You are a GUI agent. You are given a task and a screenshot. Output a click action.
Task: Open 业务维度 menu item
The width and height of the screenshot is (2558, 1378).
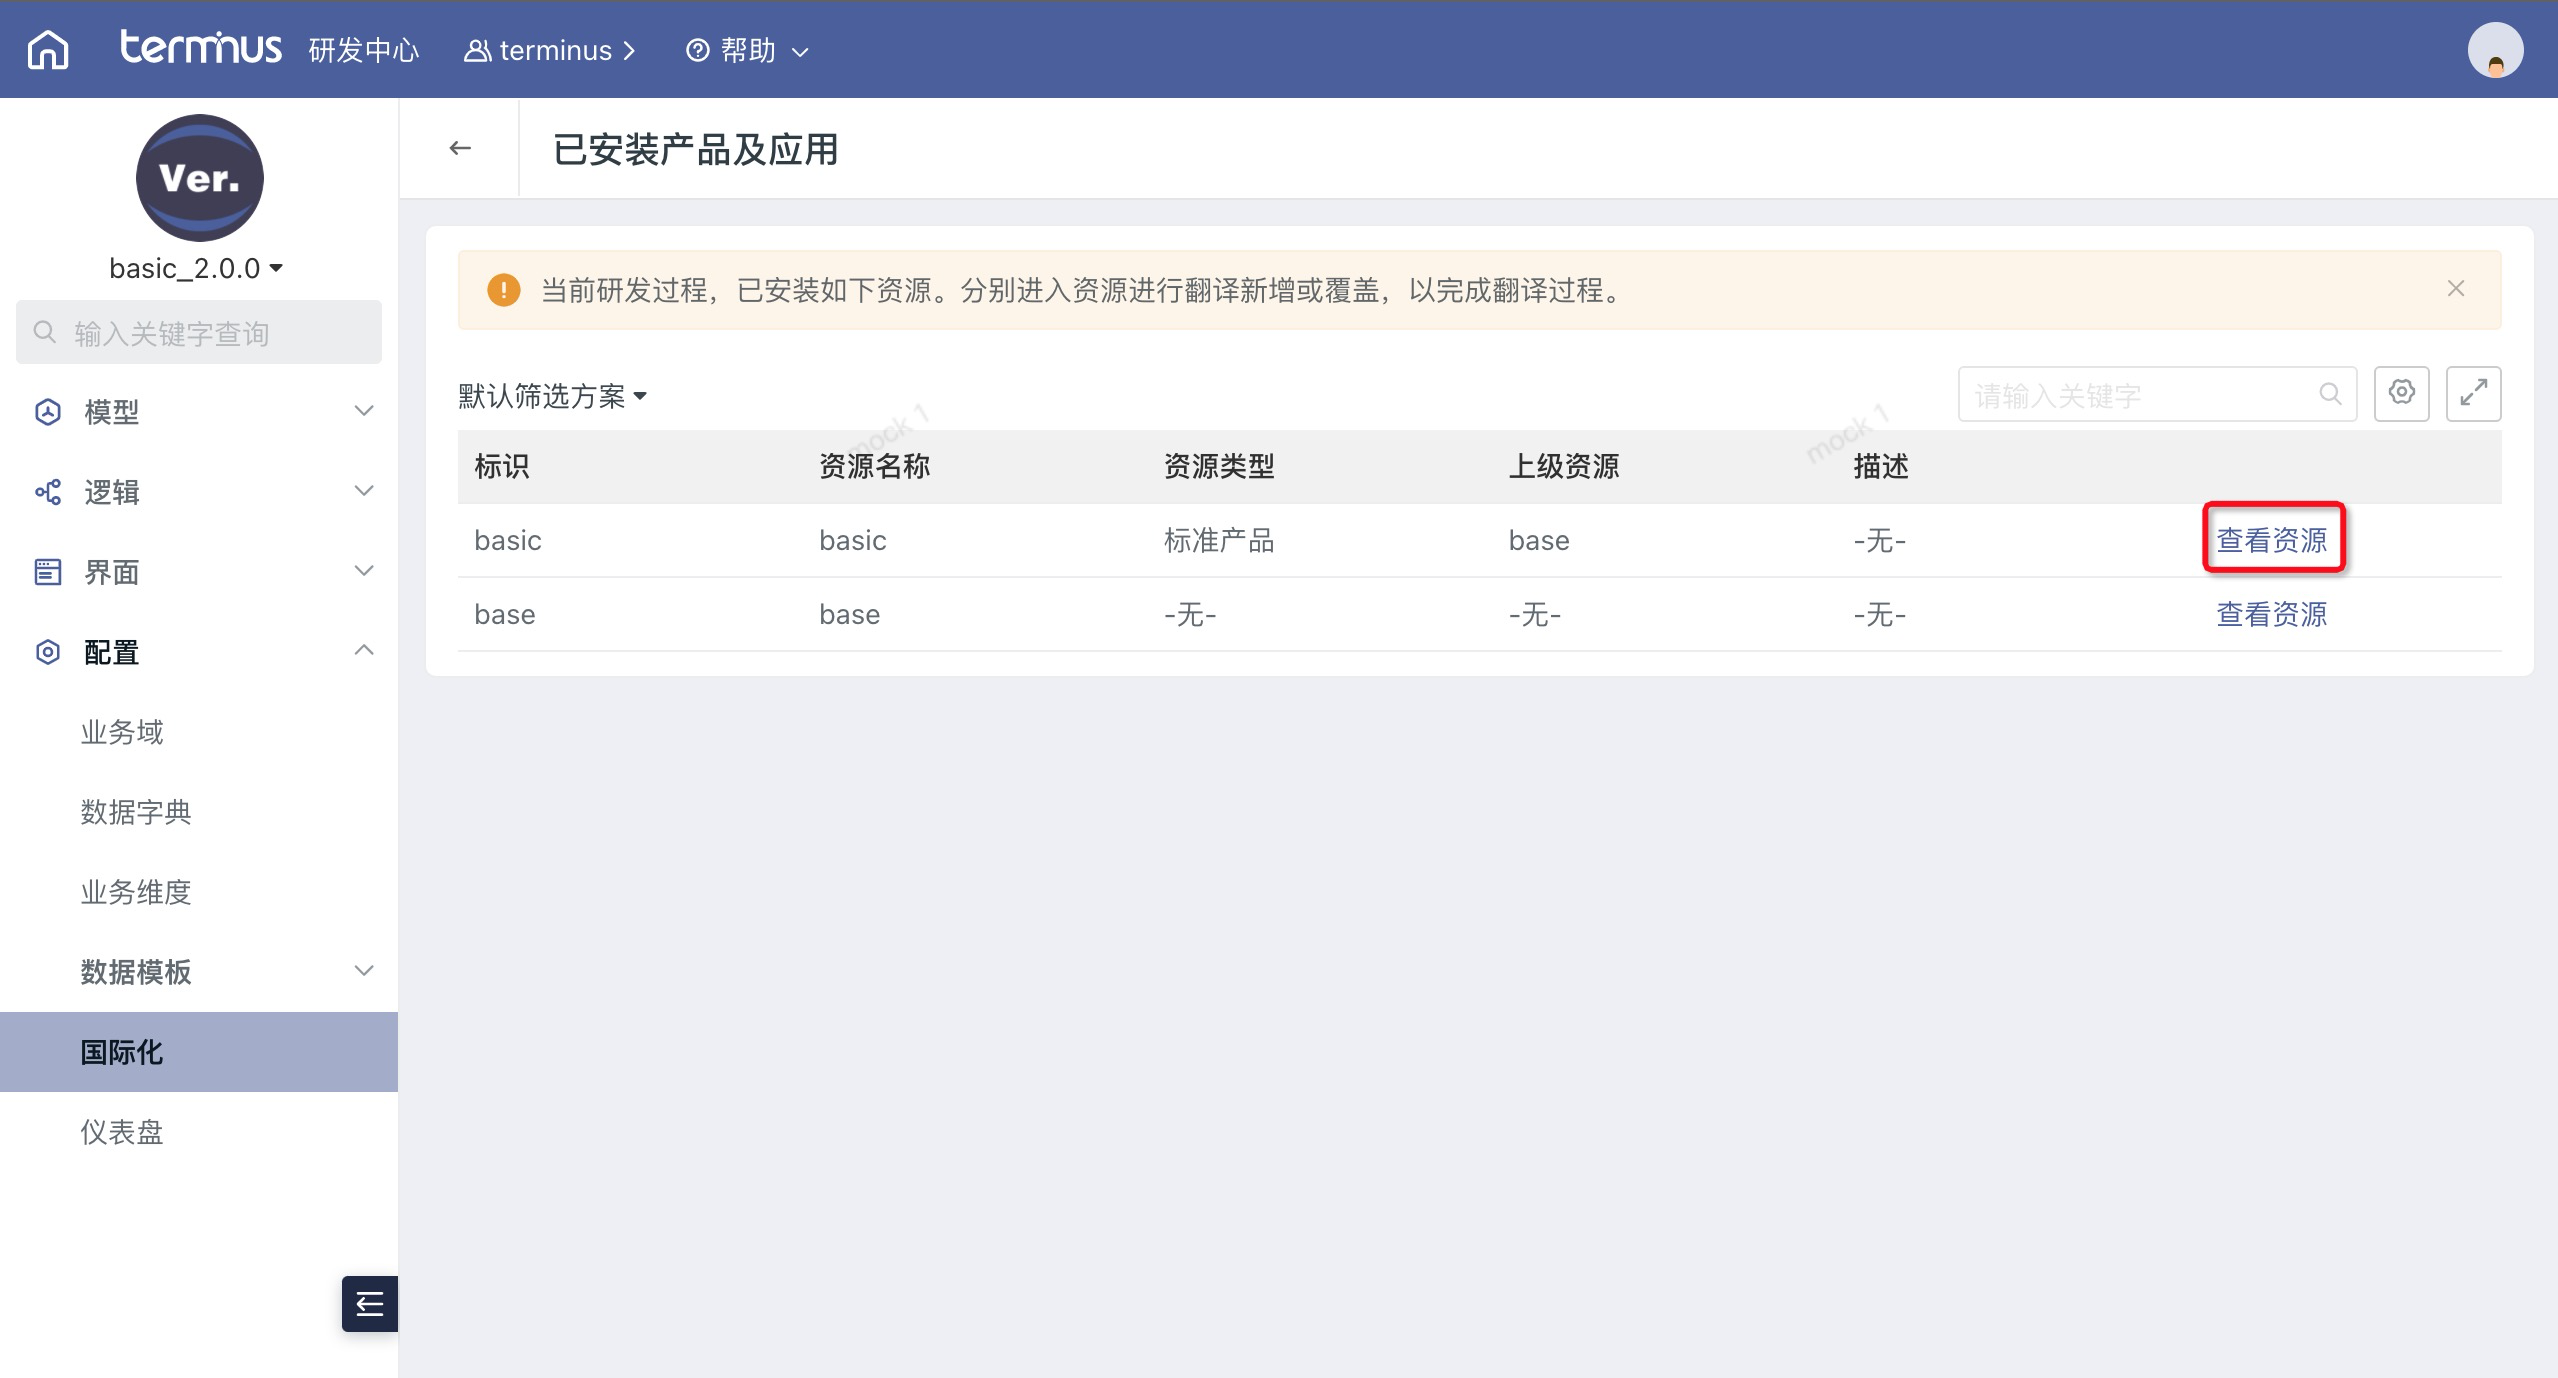[x=136, y=892]
